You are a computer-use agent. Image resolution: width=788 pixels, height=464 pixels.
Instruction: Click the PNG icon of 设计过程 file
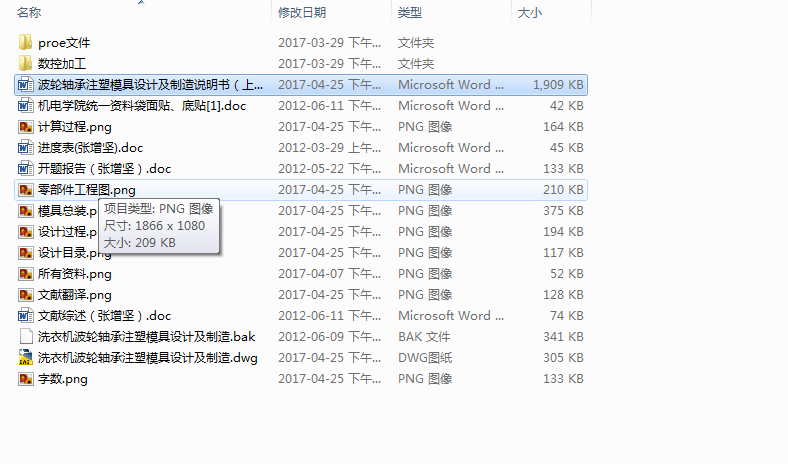tap(26, 232)
